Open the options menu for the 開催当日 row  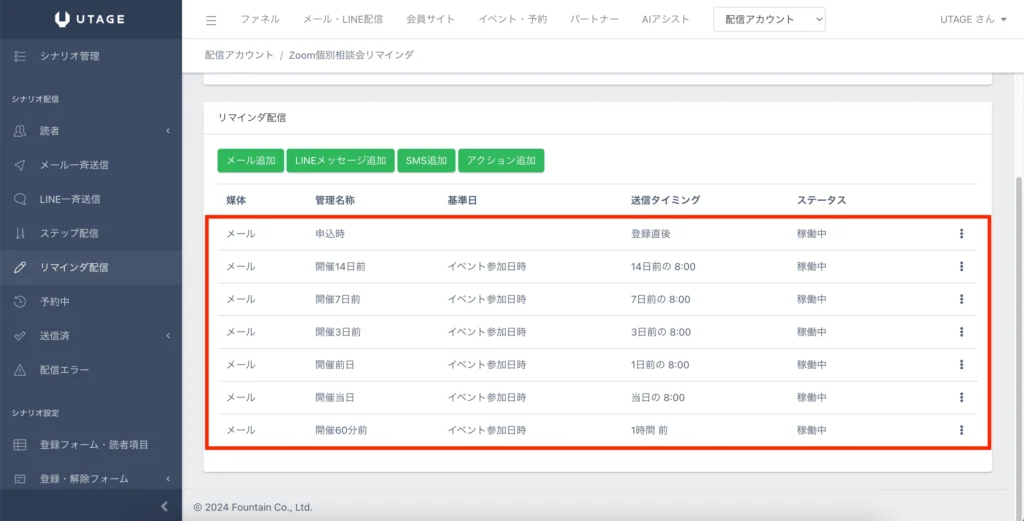tap(961, 397)
